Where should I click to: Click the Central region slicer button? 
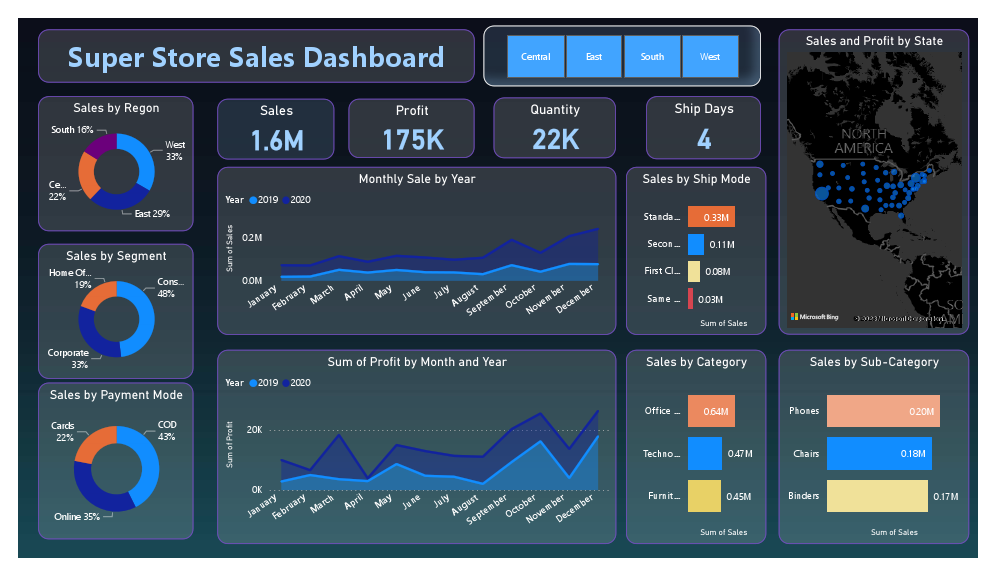coord(536,56)
